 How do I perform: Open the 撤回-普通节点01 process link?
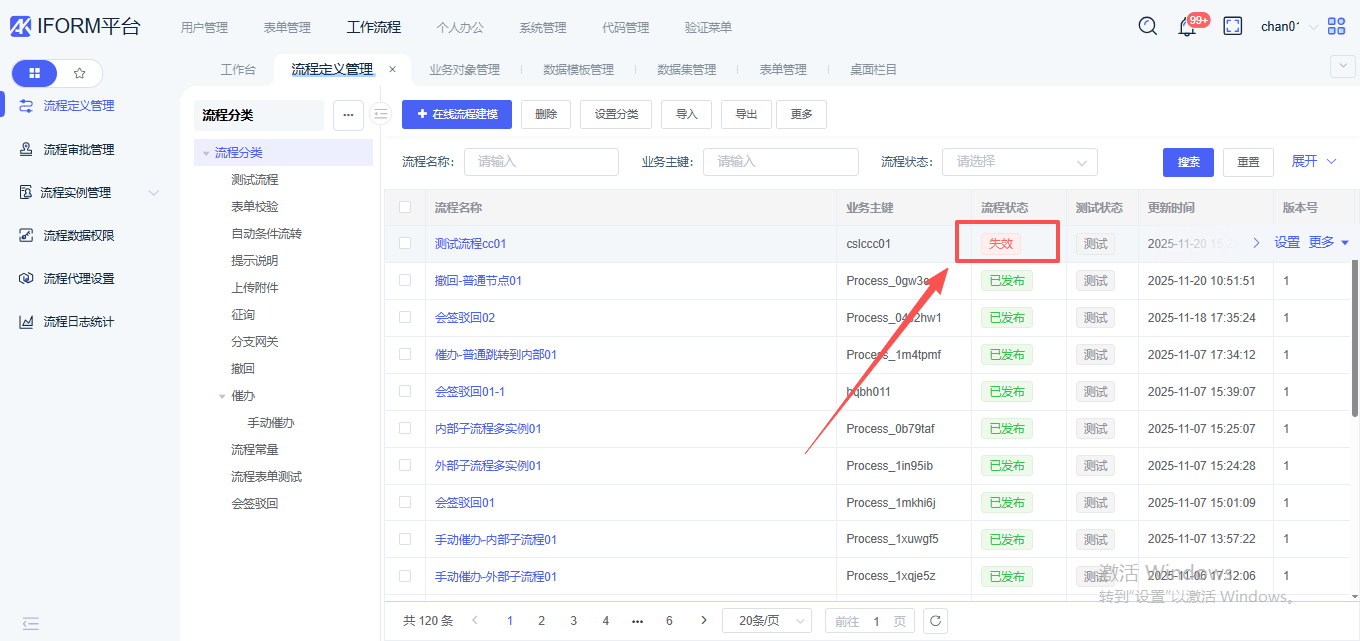click(478, 281)
